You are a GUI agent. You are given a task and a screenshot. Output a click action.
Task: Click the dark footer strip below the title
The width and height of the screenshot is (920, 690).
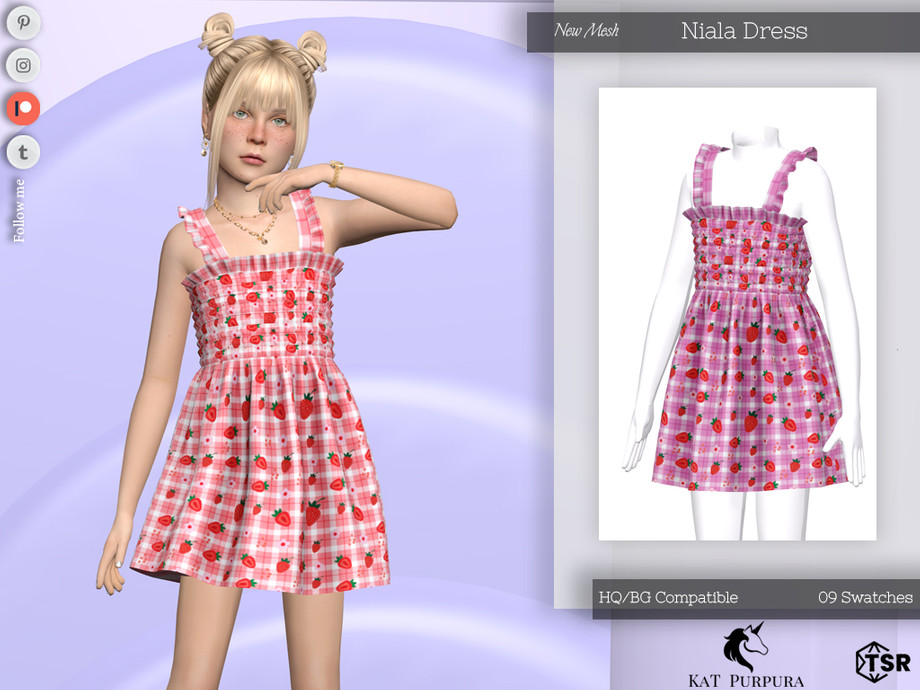745,598
